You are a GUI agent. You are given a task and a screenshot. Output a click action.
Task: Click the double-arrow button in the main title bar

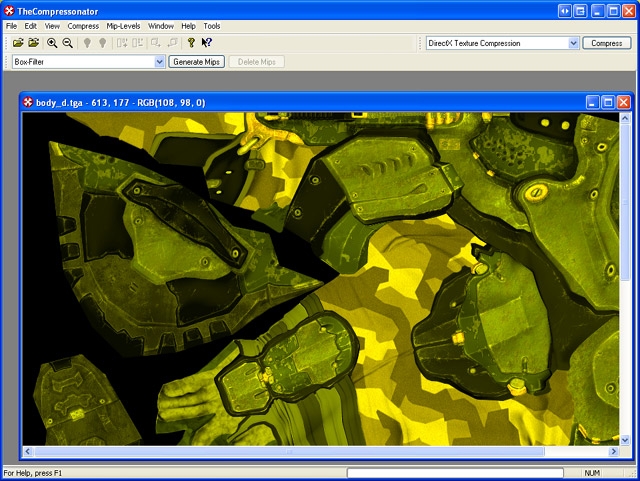point(566,10)
